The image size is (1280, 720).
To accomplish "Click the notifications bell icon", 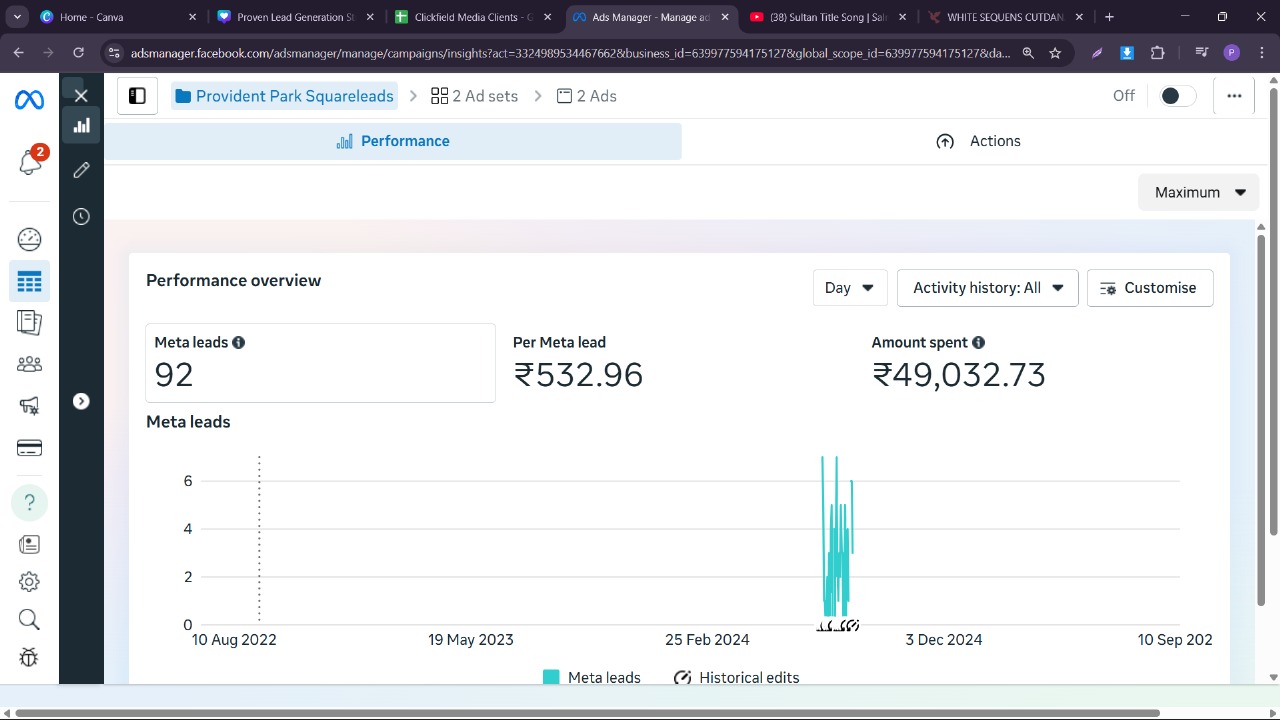I will [29, 162].
